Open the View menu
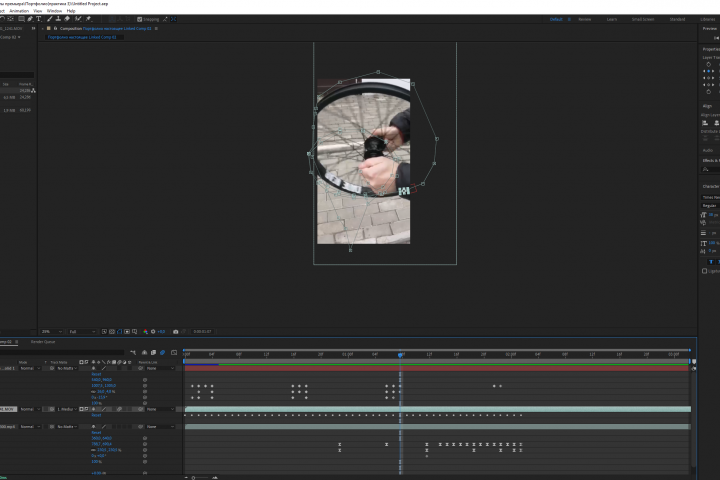The image size is (720, 480). click(x=38, y=11)
